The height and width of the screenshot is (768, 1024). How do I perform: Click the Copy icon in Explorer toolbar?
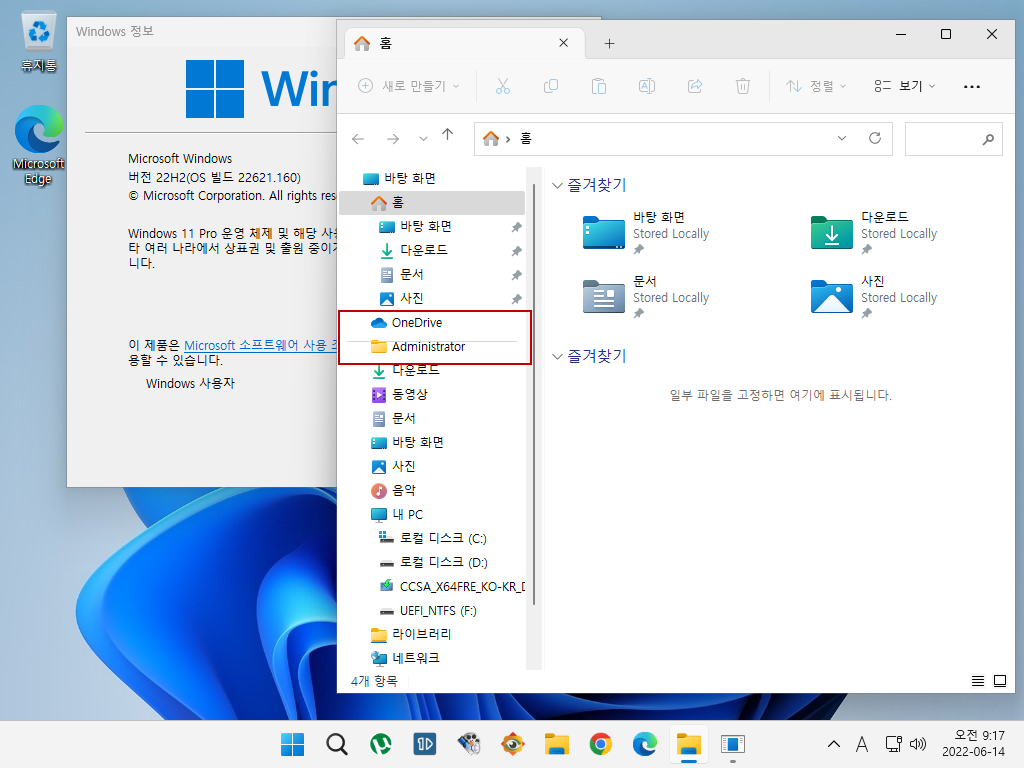click(x=551, y=86)
